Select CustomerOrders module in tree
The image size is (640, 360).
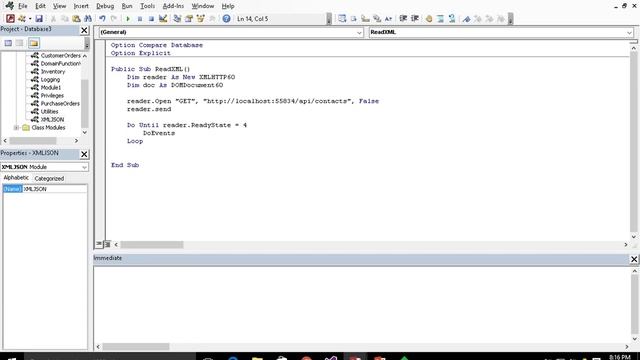60,56
